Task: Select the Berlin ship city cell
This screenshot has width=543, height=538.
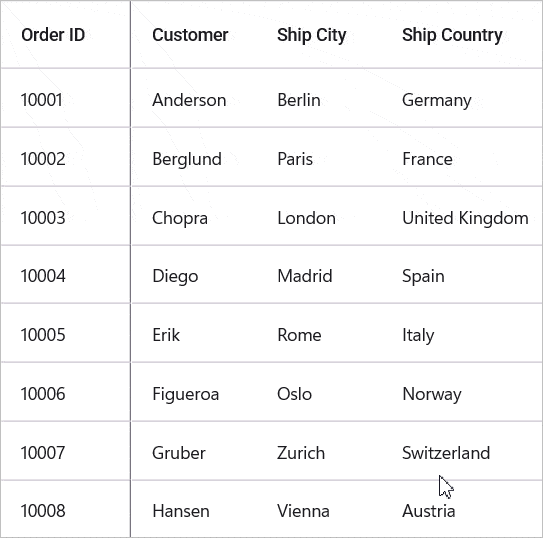Action: tap(319, 98)
